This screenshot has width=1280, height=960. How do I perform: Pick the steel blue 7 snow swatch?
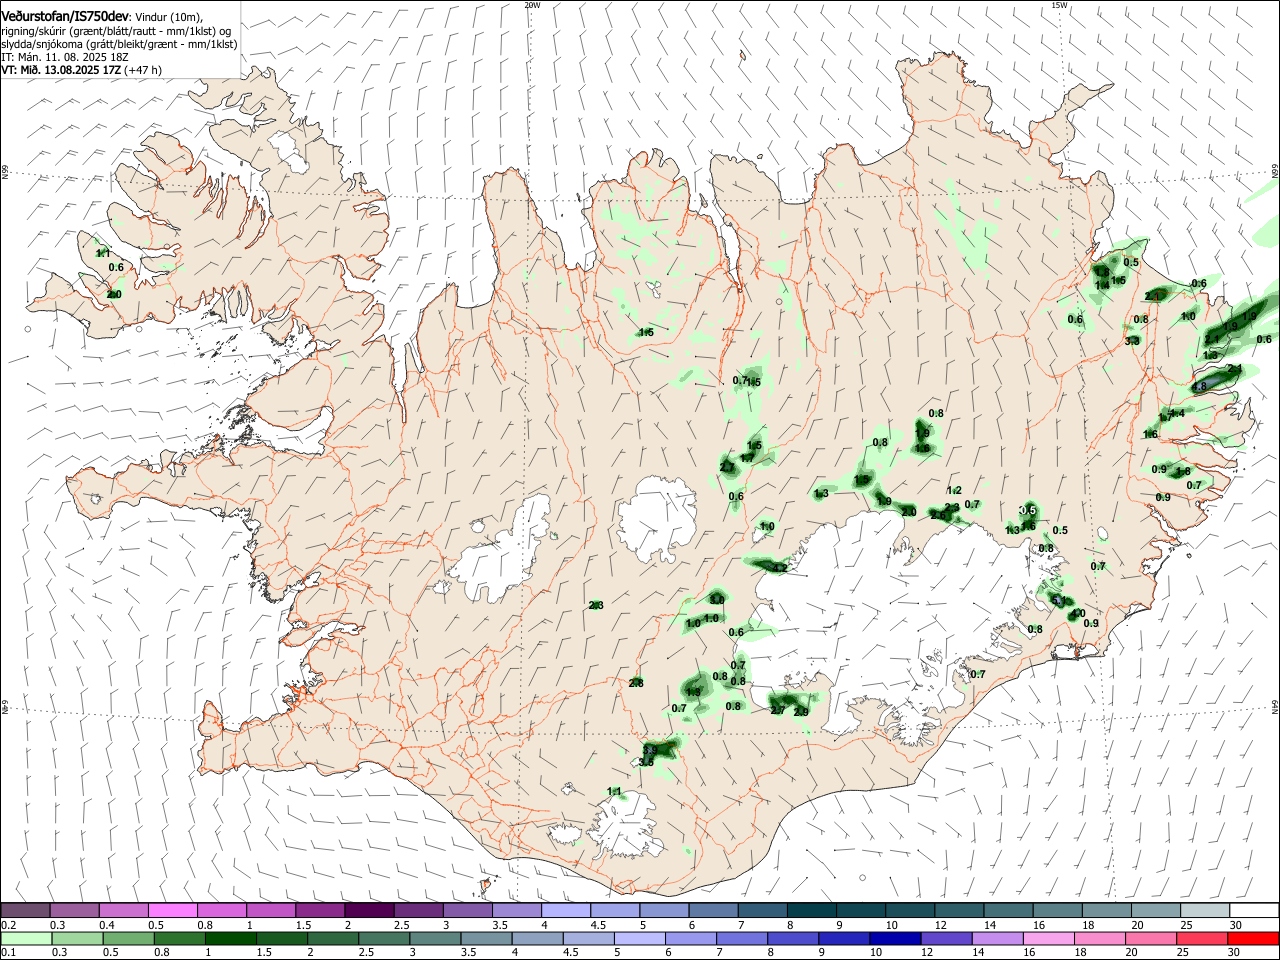point(762,910)
